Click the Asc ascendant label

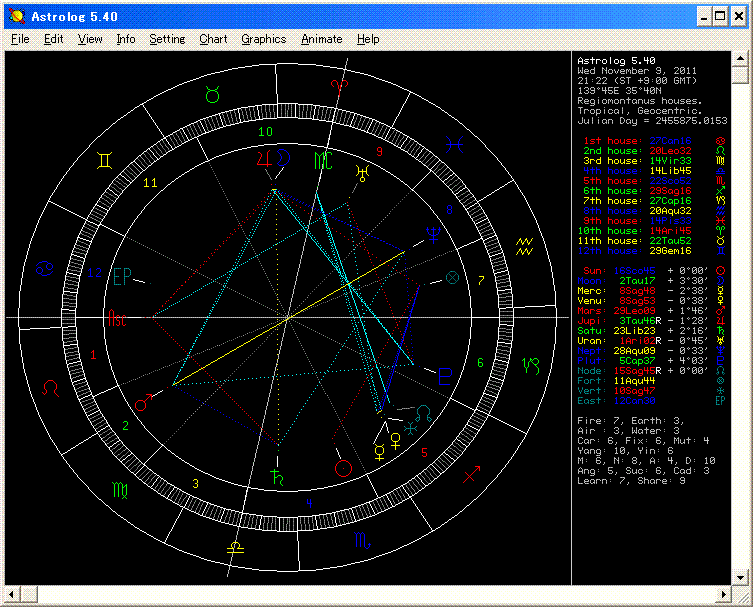coord(117,317)
